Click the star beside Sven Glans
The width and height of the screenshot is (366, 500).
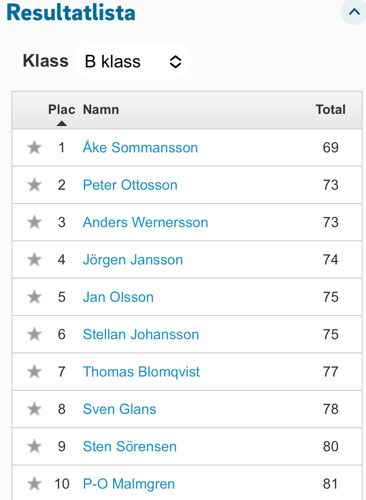coord(34,409)
